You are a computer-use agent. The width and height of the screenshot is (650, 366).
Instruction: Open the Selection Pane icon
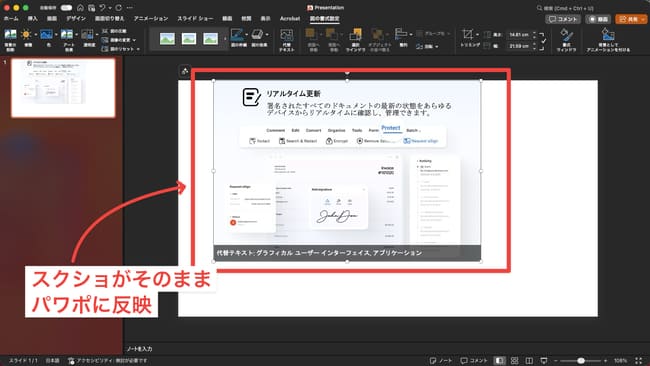(355, 35)
